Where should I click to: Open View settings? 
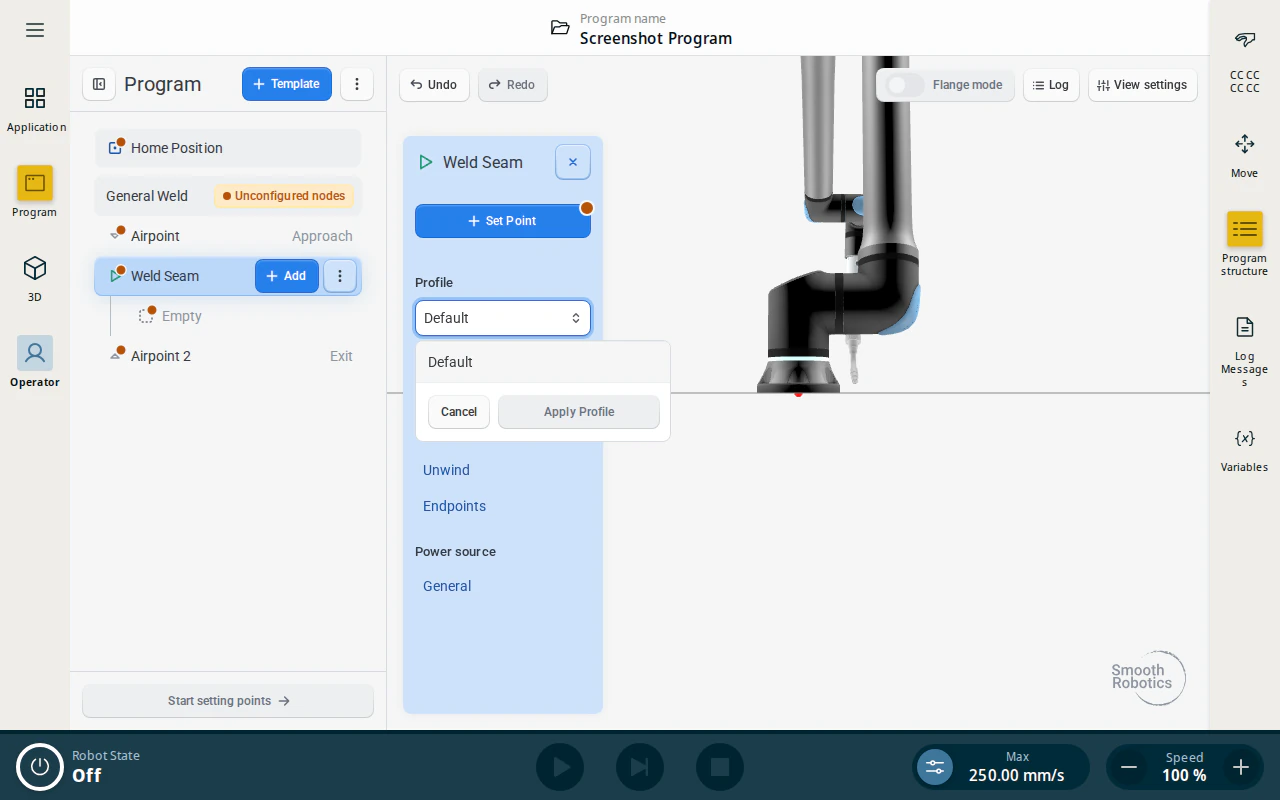pyautogui.click(x=1143, y=85)
